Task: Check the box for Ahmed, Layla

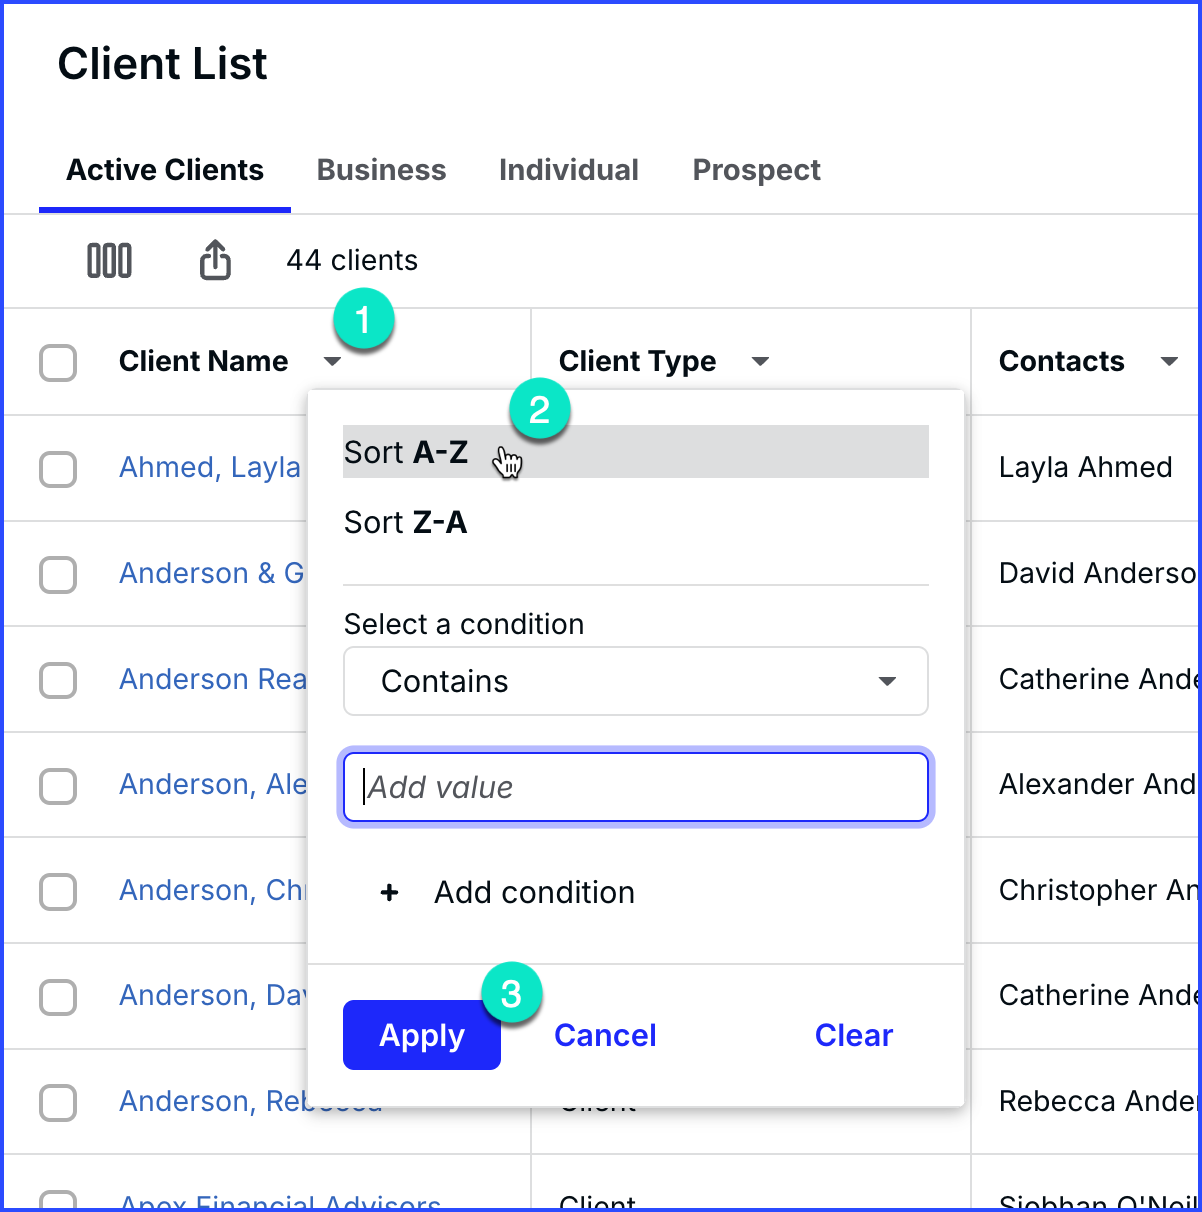Action: [x=58, y=468]
